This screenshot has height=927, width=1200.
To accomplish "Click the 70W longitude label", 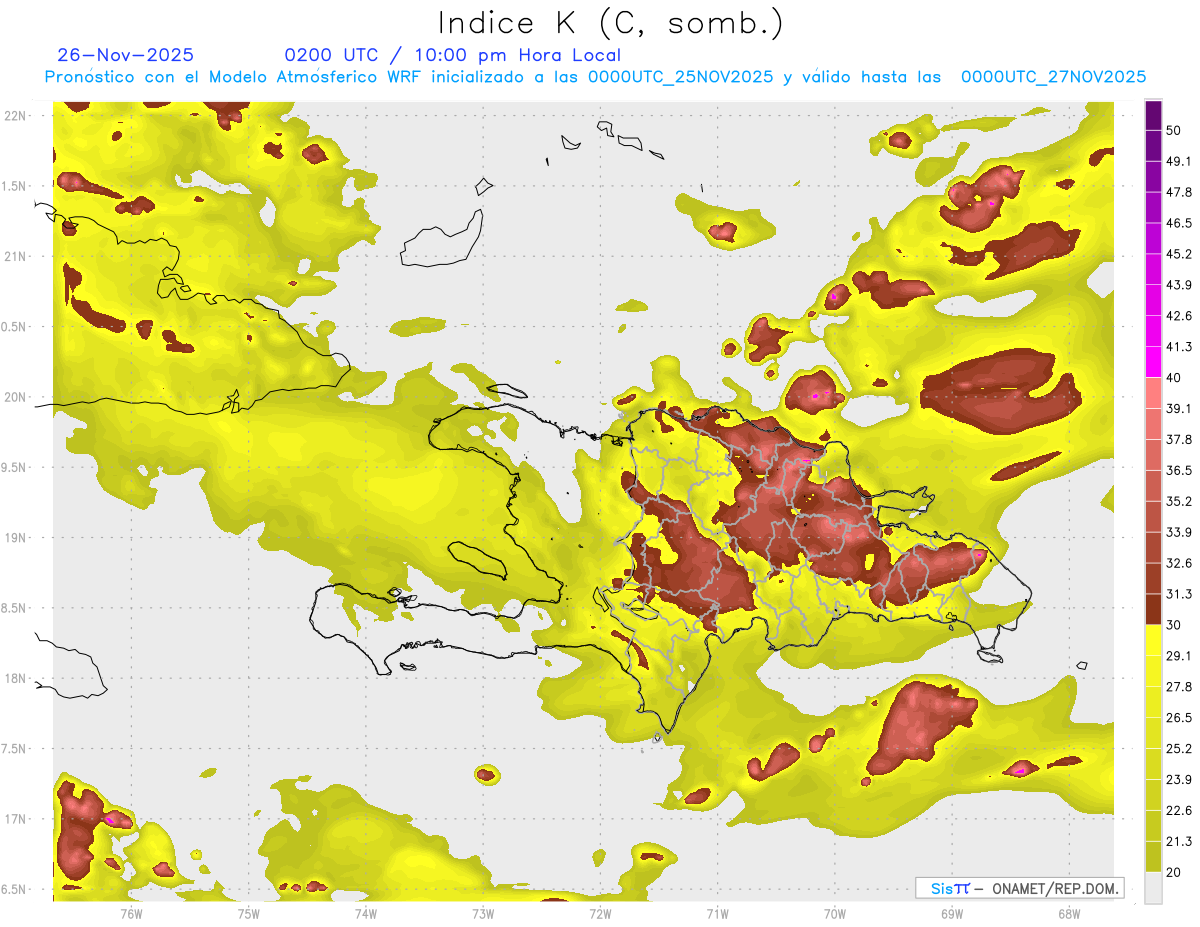I will [x=834, y=913].
